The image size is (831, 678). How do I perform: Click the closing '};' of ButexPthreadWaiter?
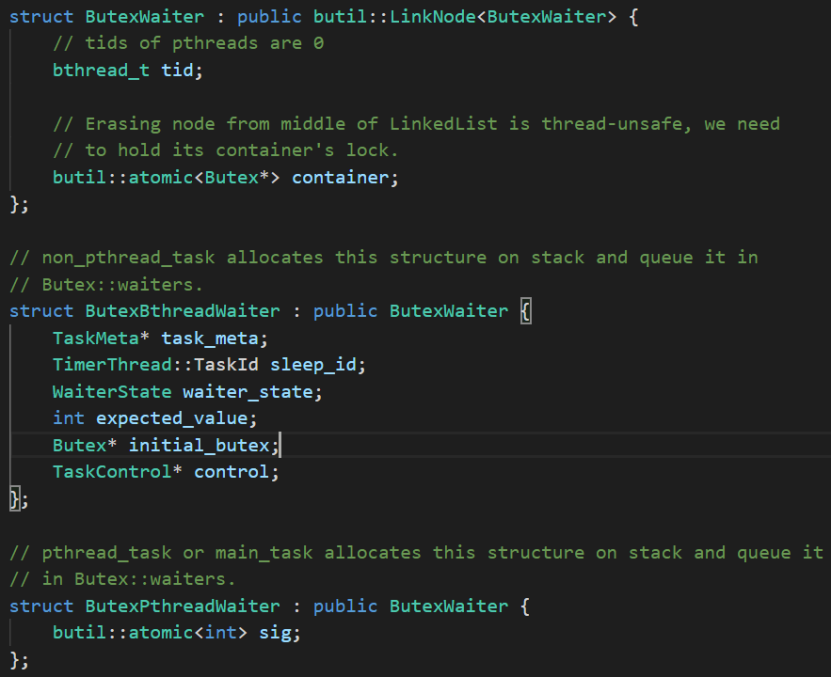19,660
